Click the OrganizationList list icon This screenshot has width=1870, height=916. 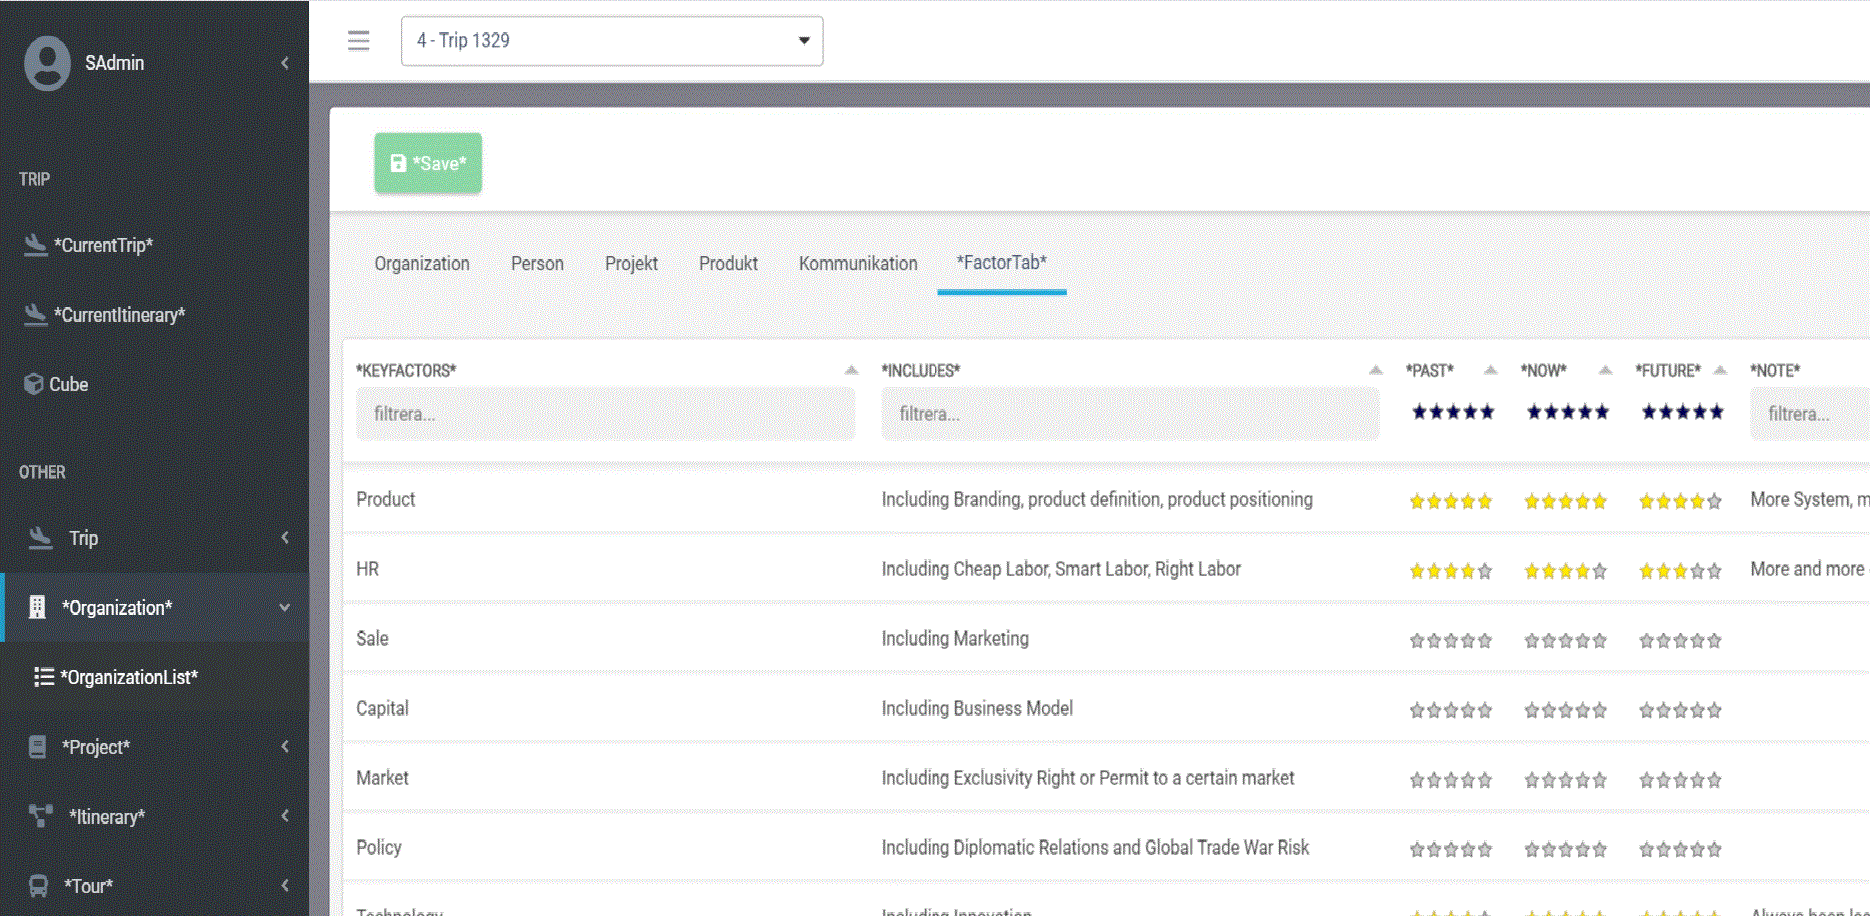43,677
